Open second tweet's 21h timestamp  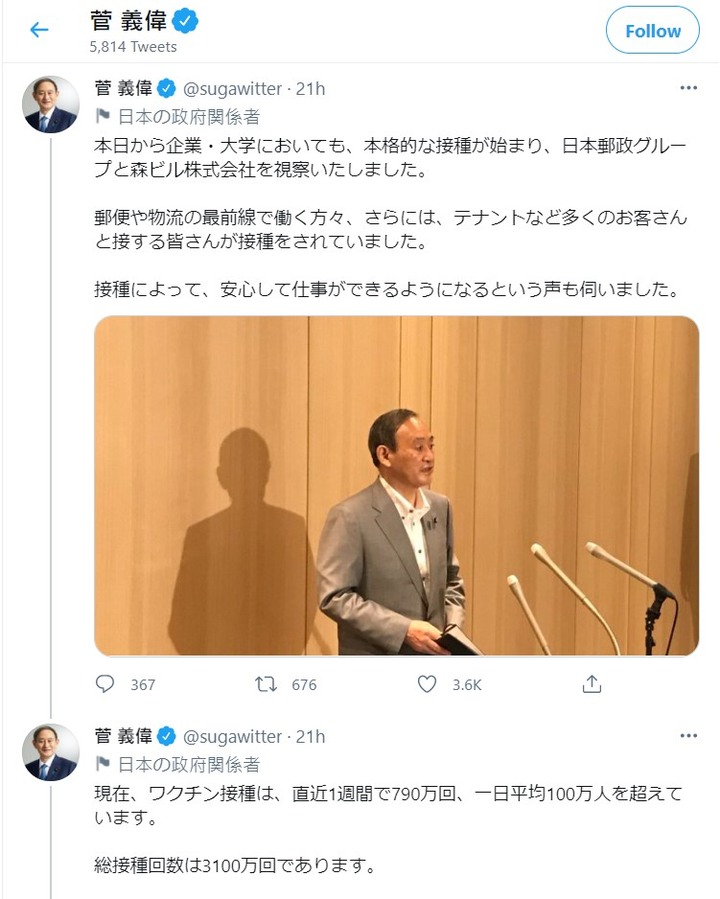[x=311, y=737]
